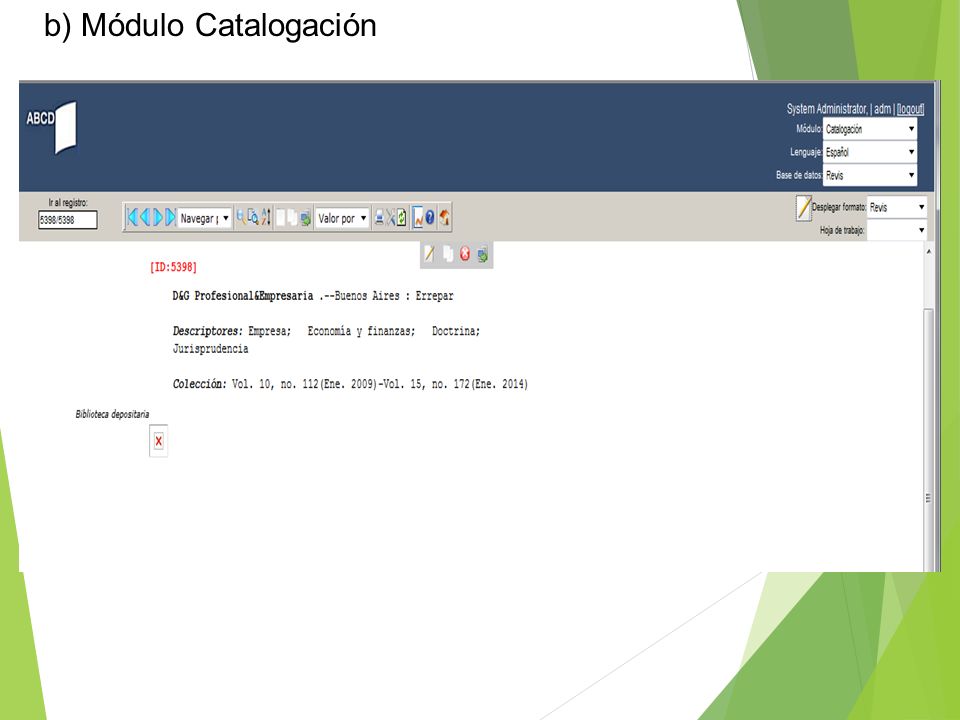Click the vertical scrollbar thumb

click(x=929, y=439)
